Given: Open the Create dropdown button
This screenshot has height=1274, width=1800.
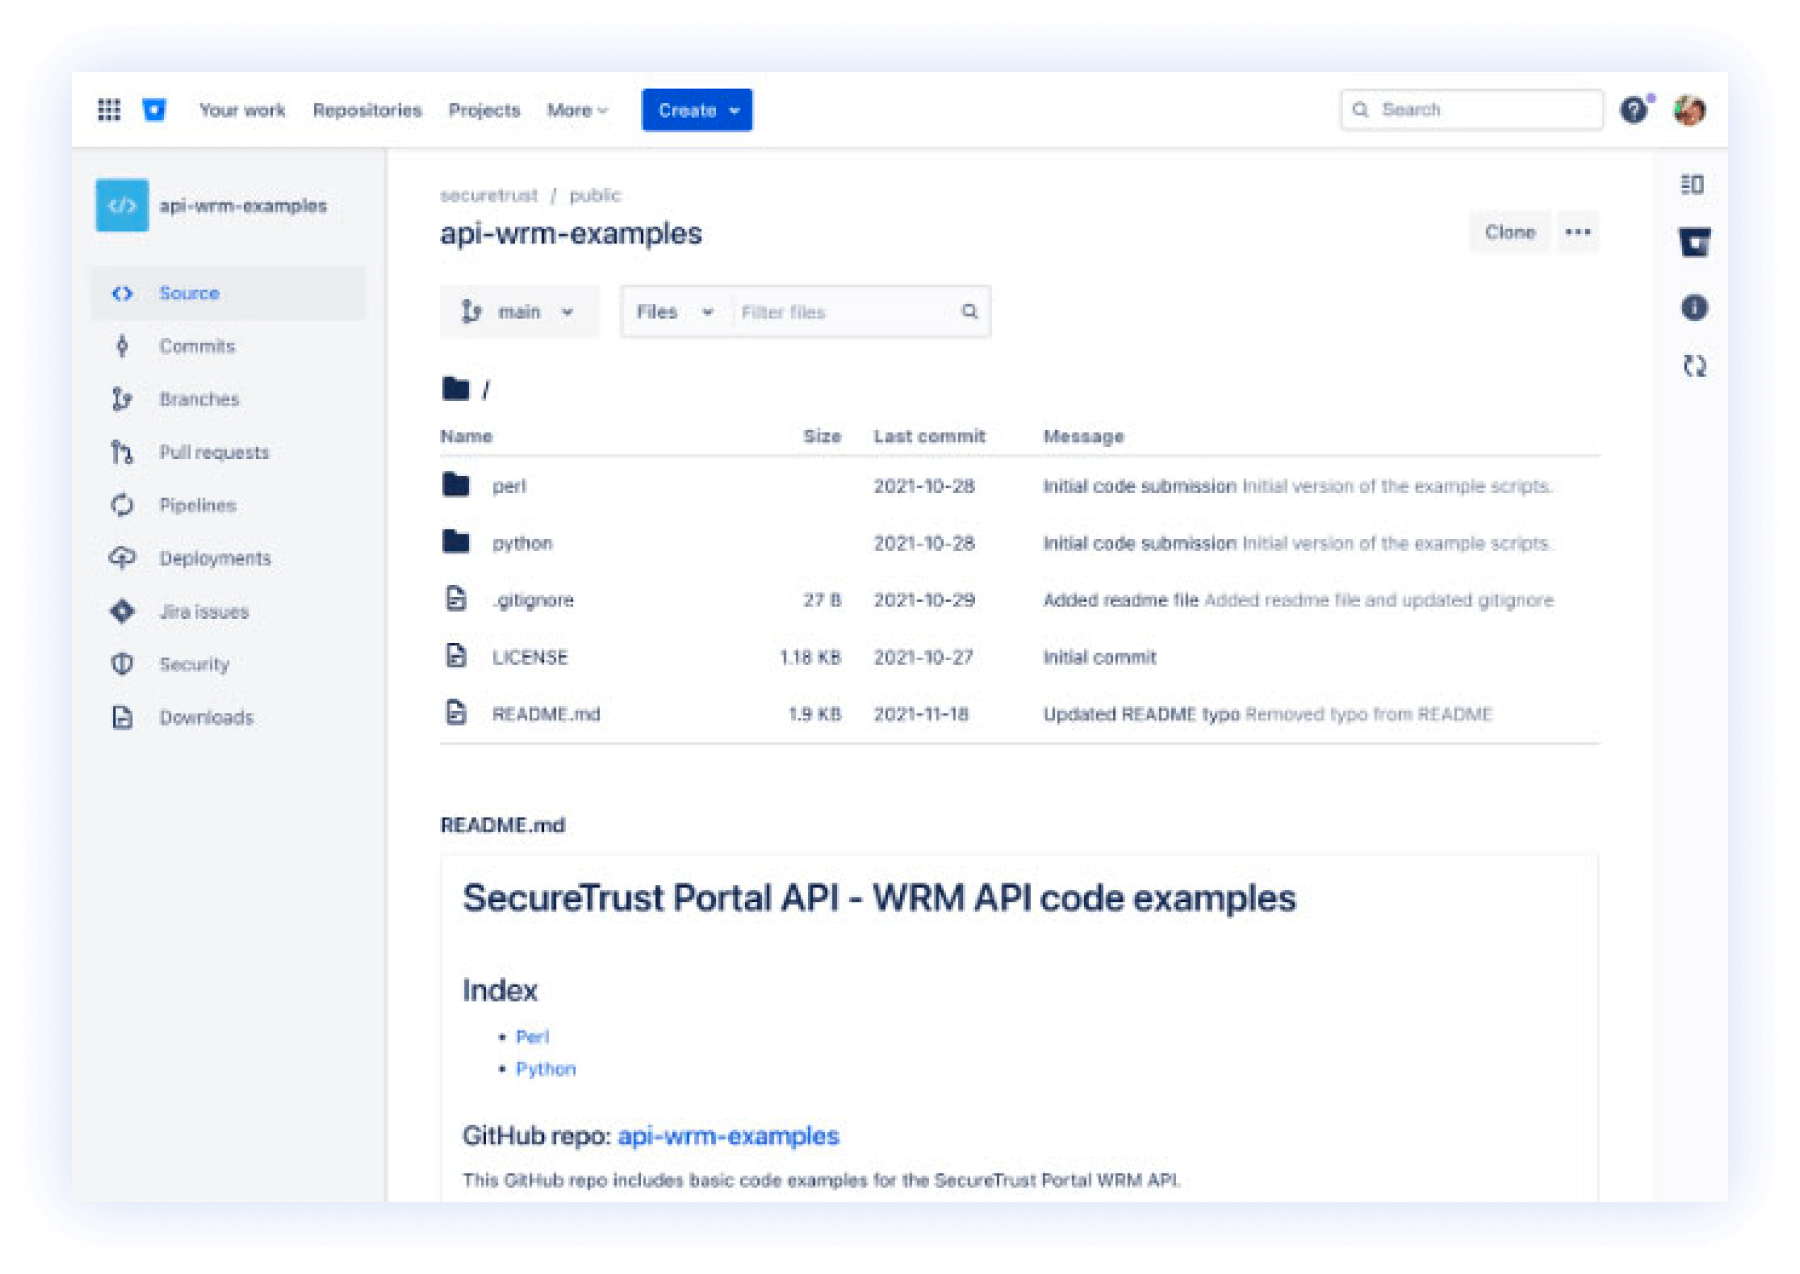Looking at the screenshot, I should coord(697,110).
